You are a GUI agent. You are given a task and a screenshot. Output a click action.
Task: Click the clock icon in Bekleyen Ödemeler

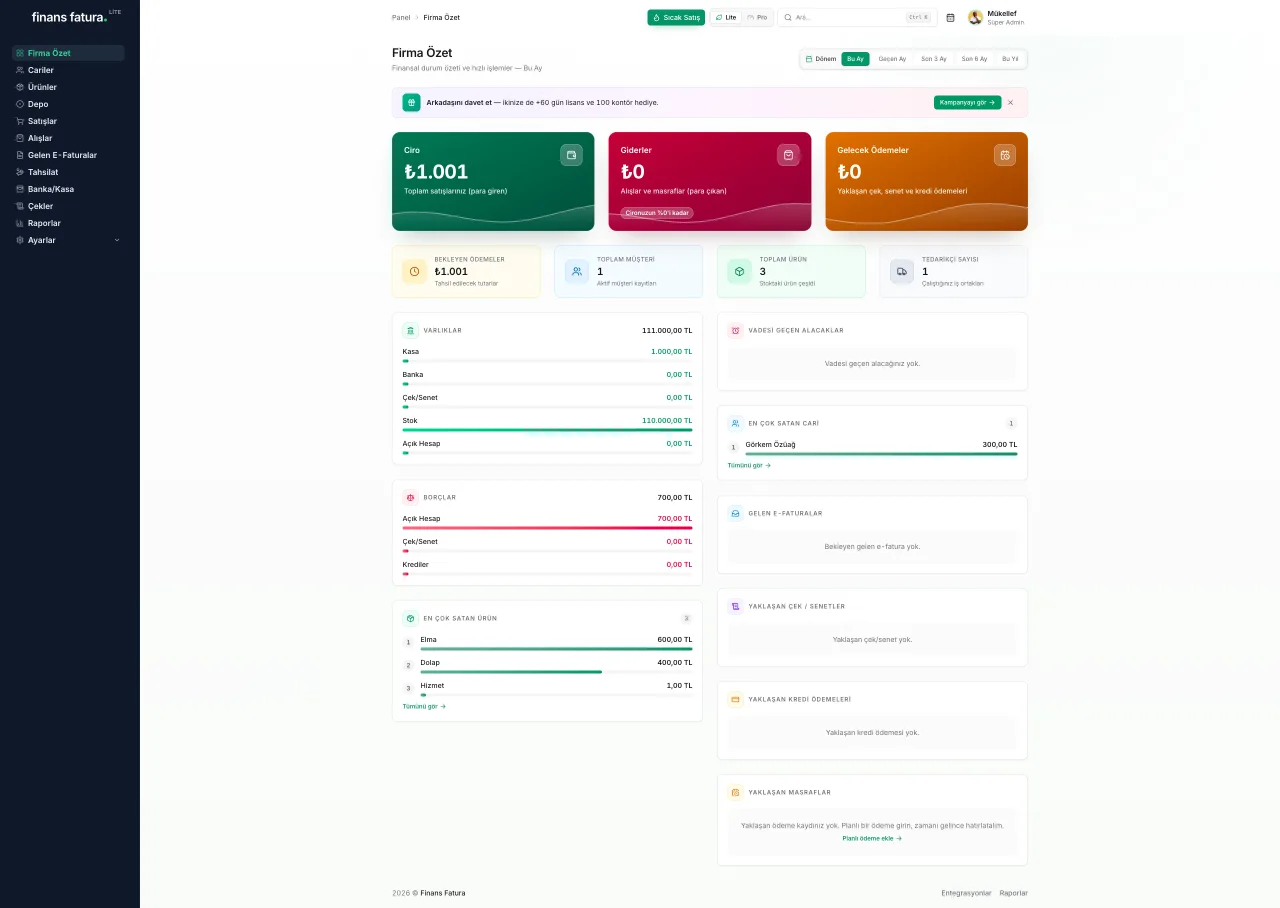[x=414, y=271]
